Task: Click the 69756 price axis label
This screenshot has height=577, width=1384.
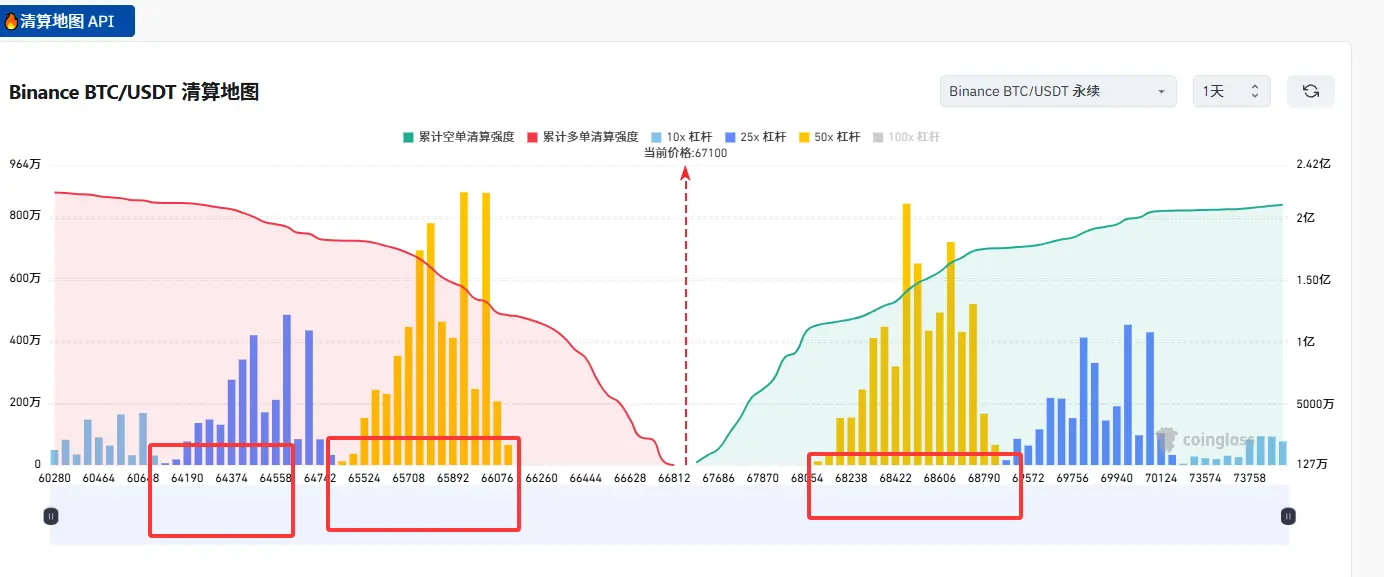Action: (1072, 479)
